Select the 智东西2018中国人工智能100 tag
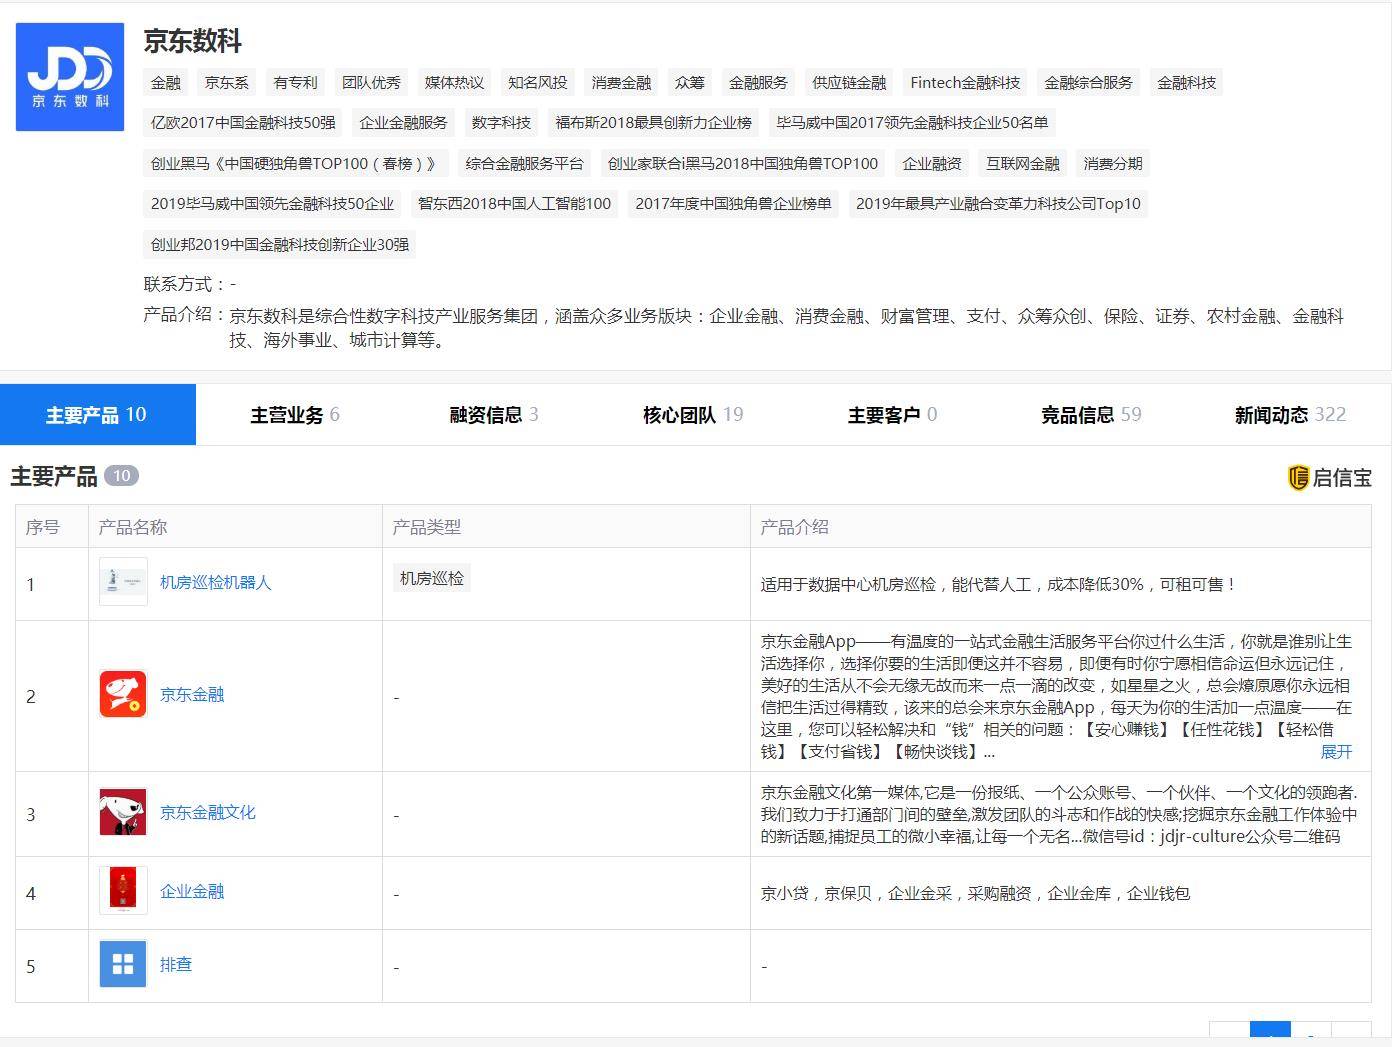The width and height of the screenshot is (1392, 1047). (x=514, y=203)
